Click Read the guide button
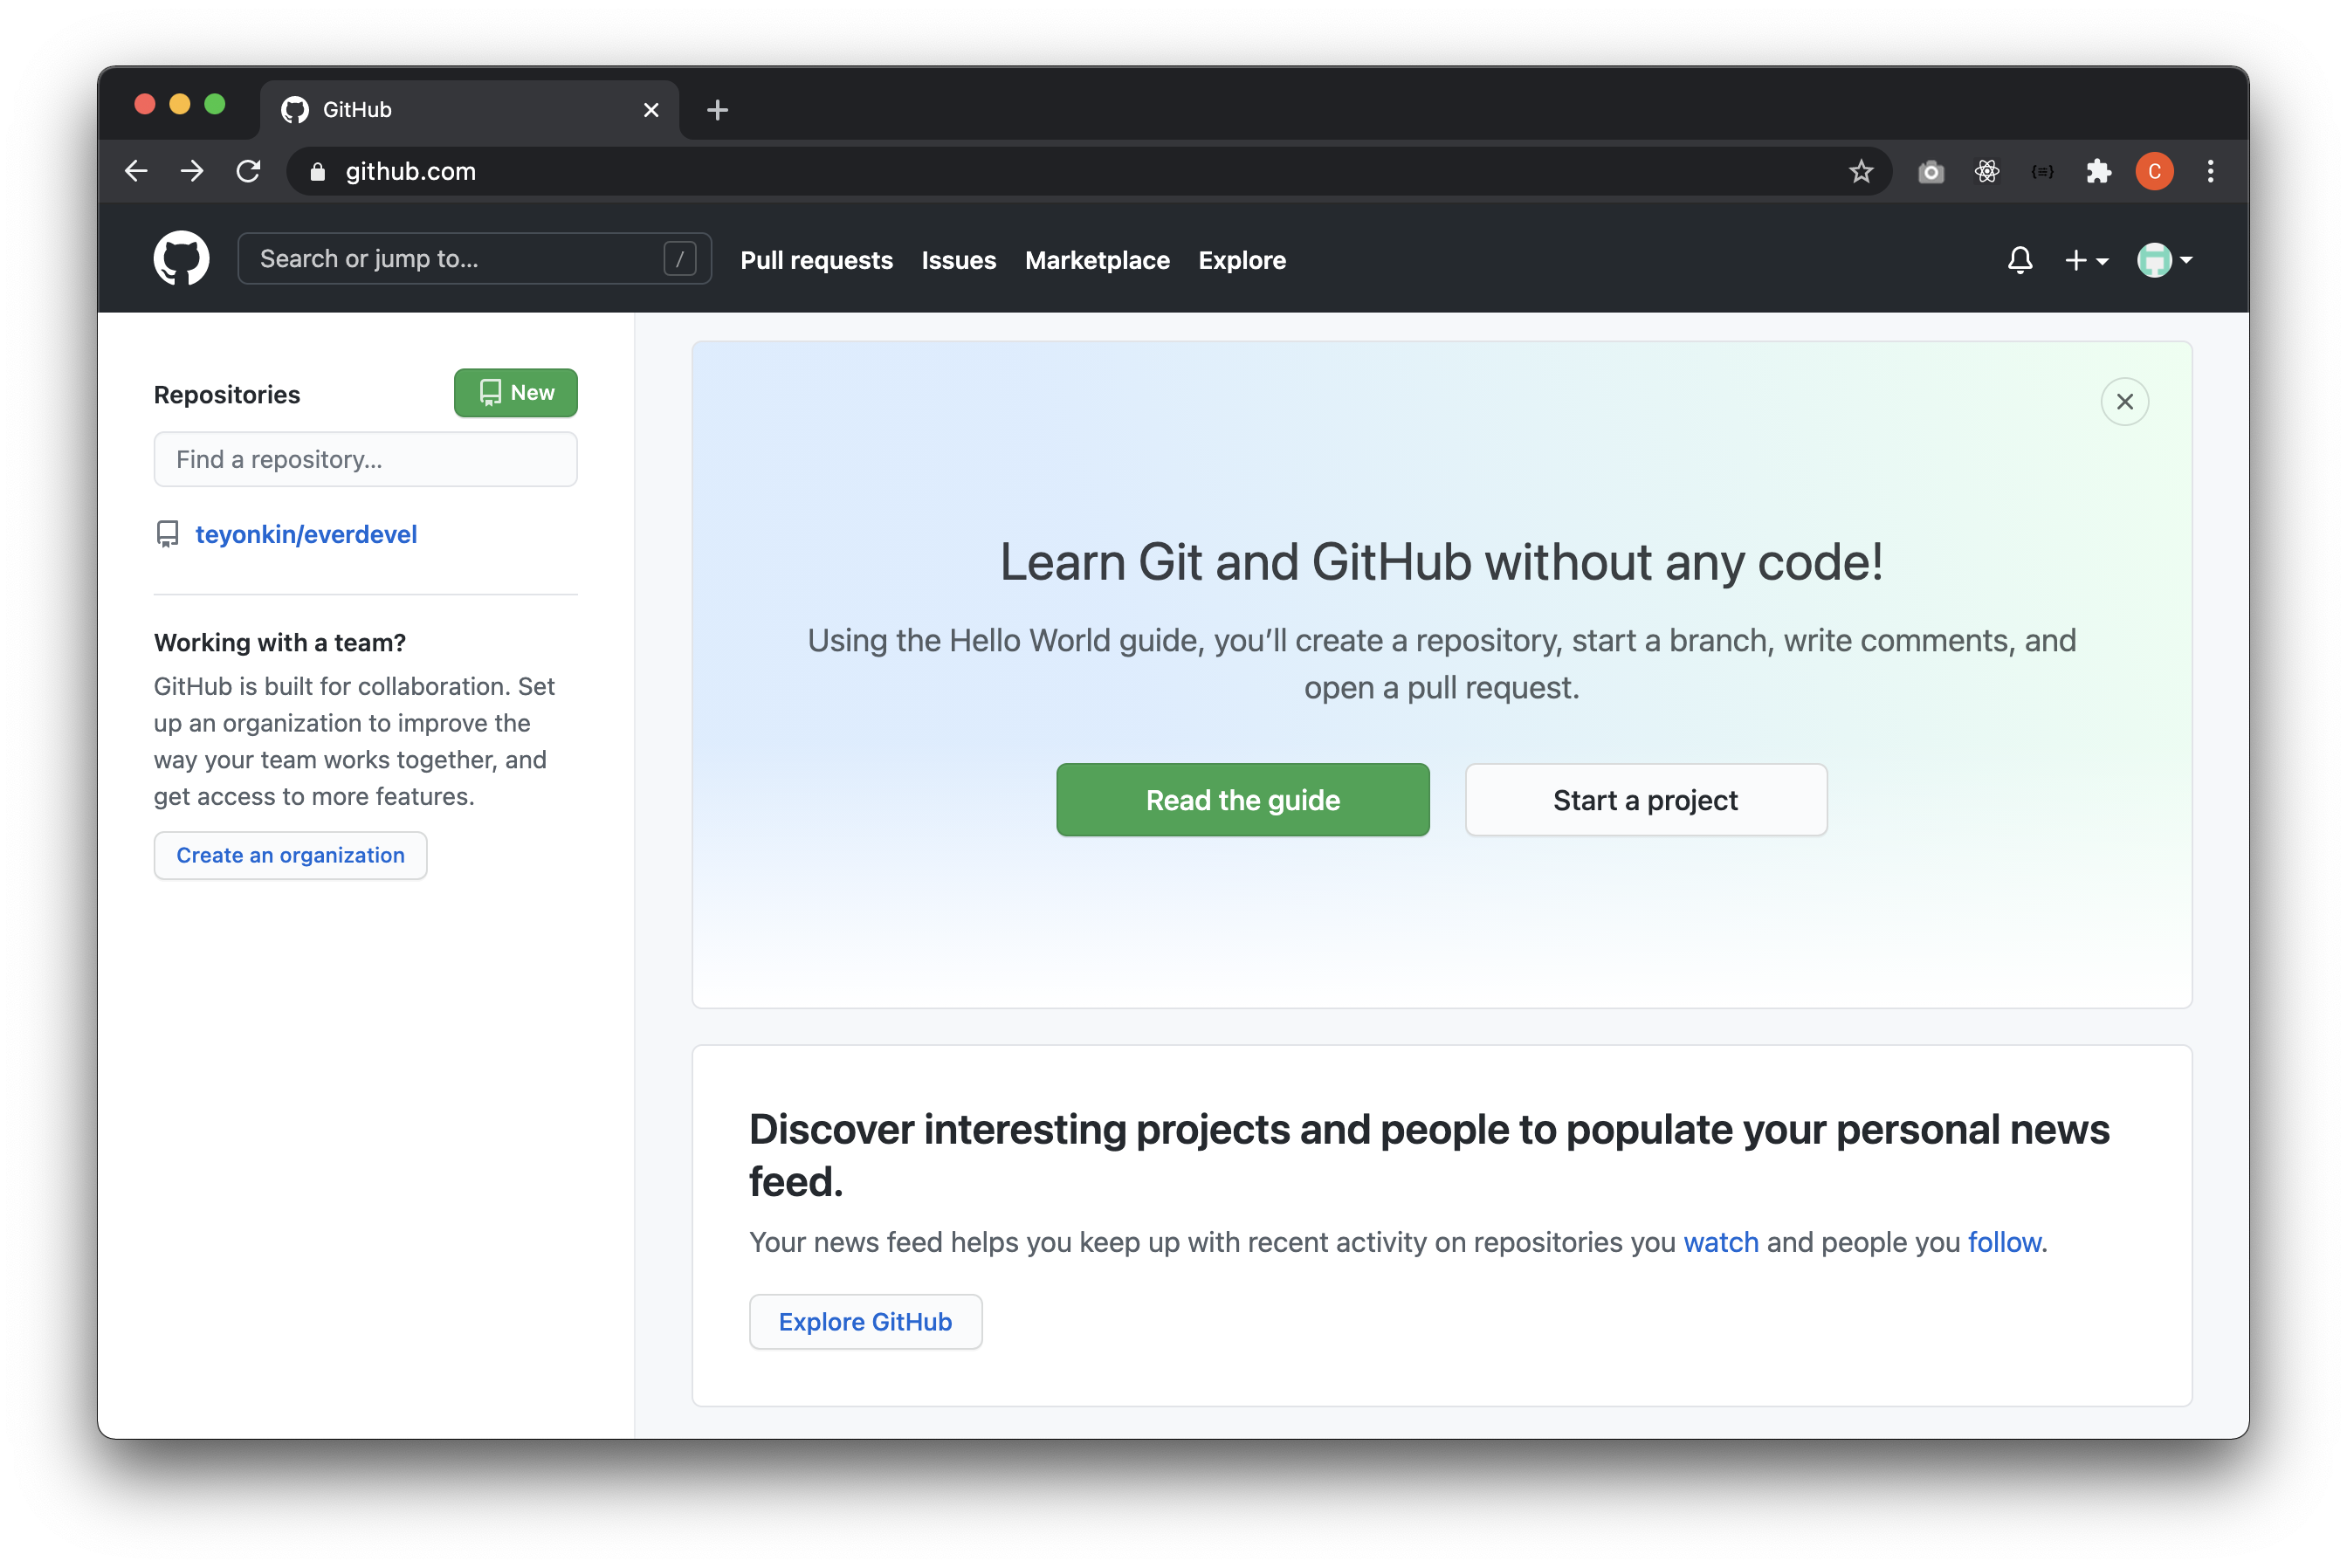The image size is (2347, 1568). (1242, 800)
